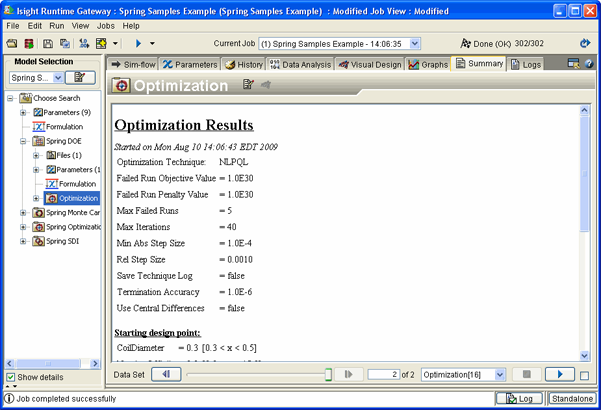Click the Data Set slider handle

(x=328, y=374)
